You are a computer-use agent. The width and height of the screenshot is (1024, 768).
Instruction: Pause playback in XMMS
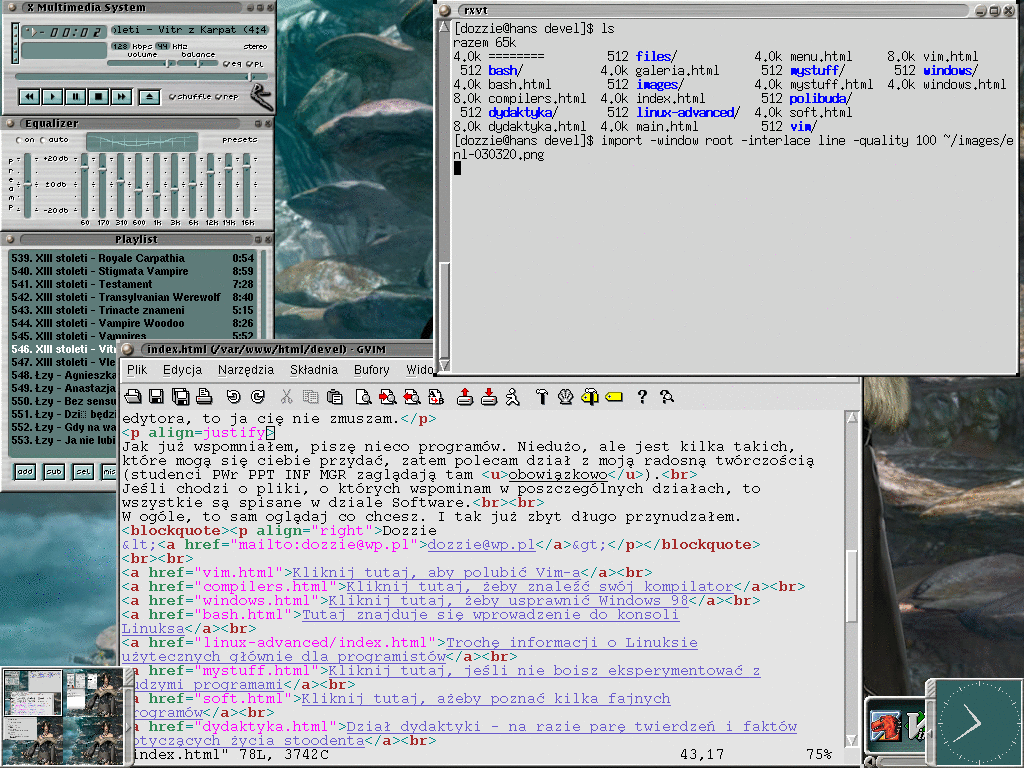[x=75, y=97]
